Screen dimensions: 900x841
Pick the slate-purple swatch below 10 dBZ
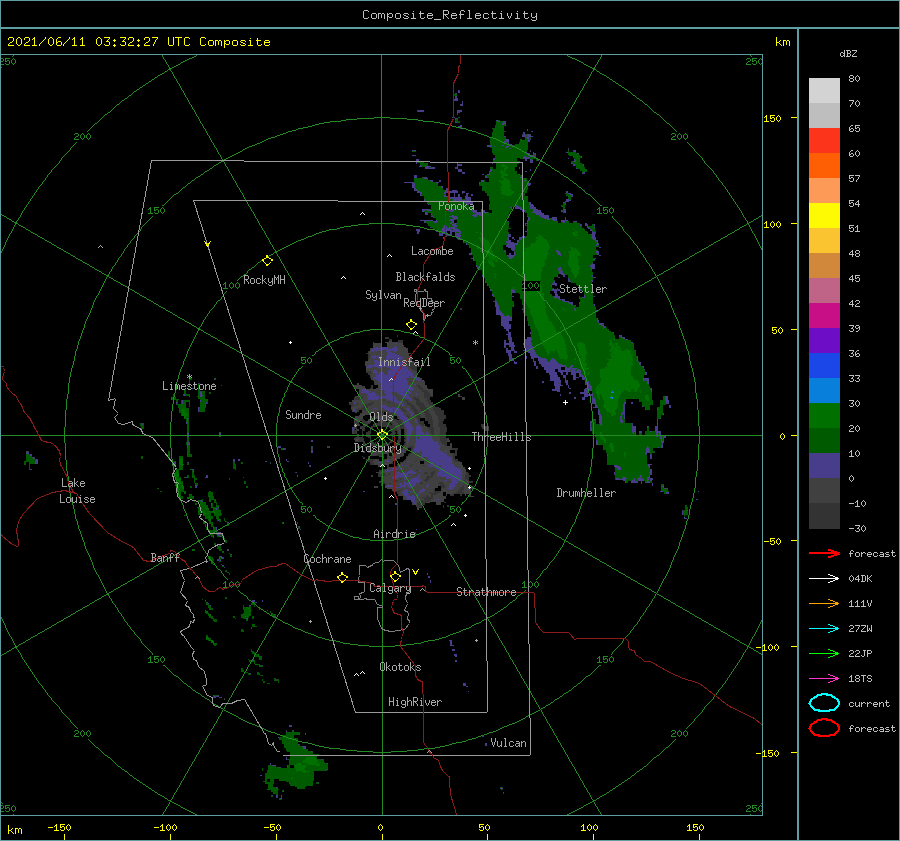(824, 466)
